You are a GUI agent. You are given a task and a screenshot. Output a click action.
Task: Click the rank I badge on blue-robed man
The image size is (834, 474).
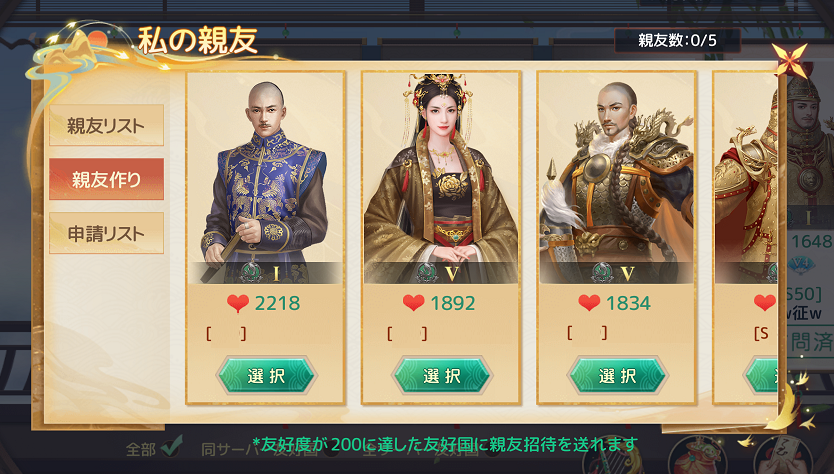(x=265, y=273)
